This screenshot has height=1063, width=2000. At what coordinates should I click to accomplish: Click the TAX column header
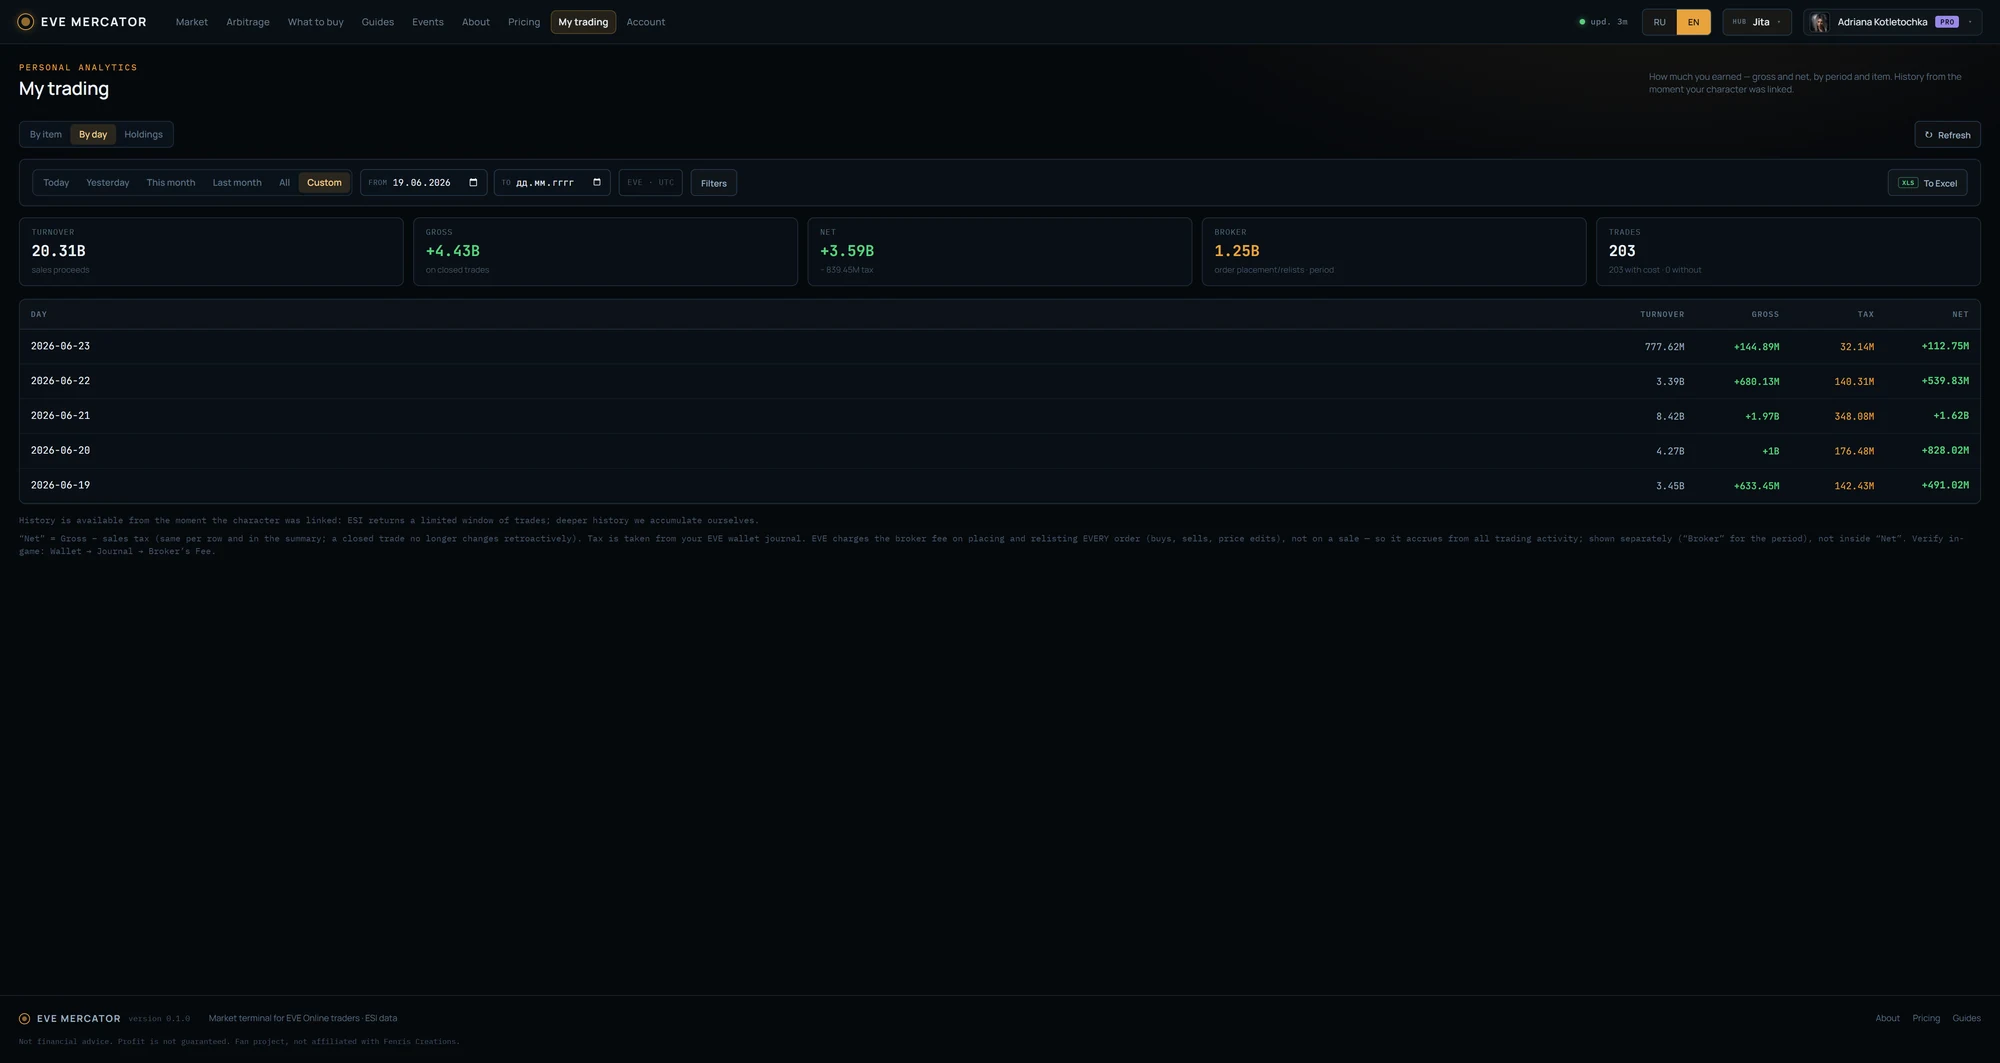coord(1866,314)
